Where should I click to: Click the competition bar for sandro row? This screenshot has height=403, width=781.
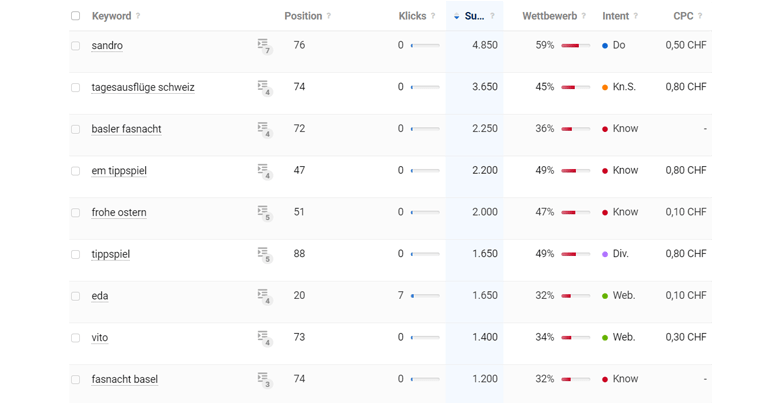coord(575,46)
